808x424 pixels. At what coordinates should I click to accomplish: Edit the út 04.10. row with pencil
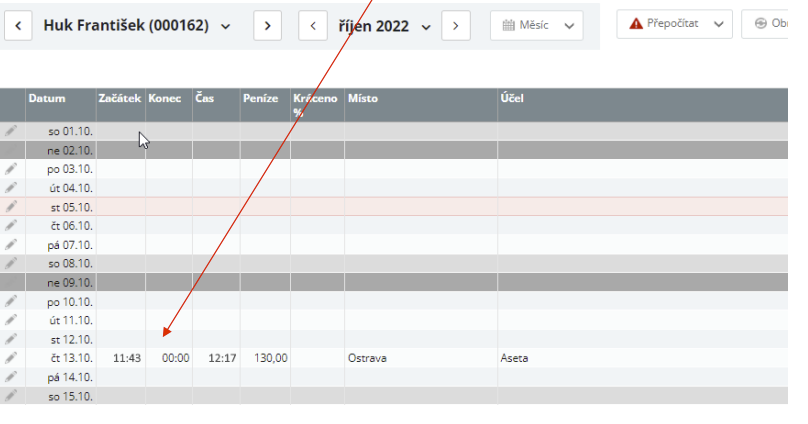click(11, 188)
